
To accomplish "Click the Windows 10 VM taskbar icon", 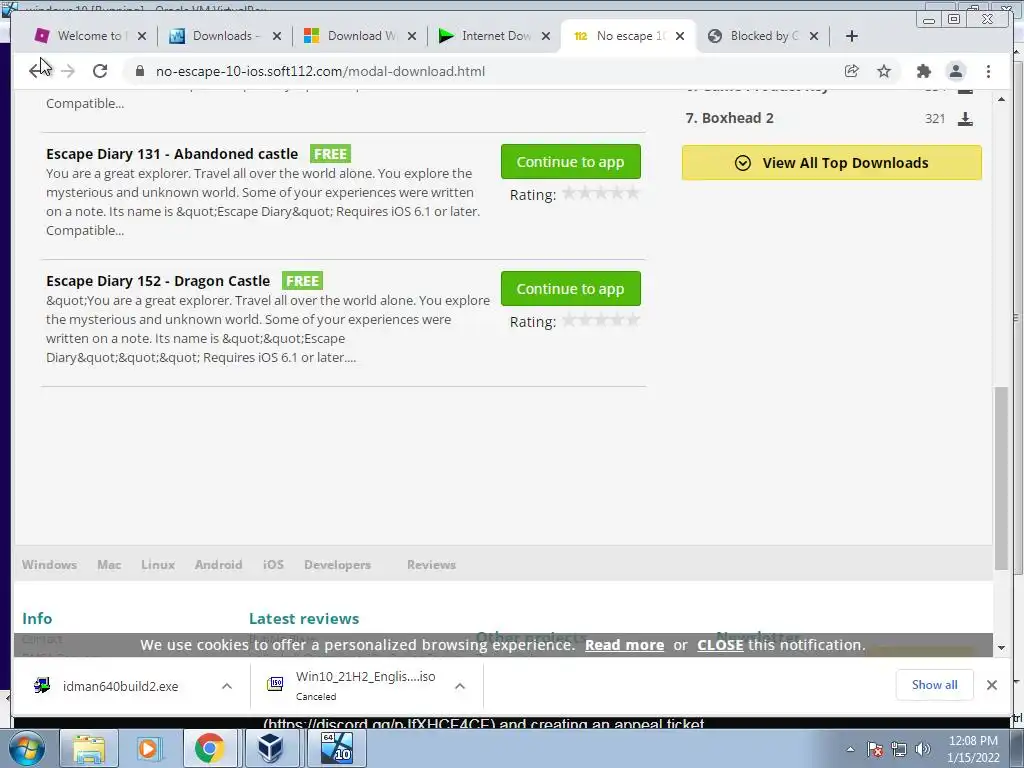I will click(337, 748).
